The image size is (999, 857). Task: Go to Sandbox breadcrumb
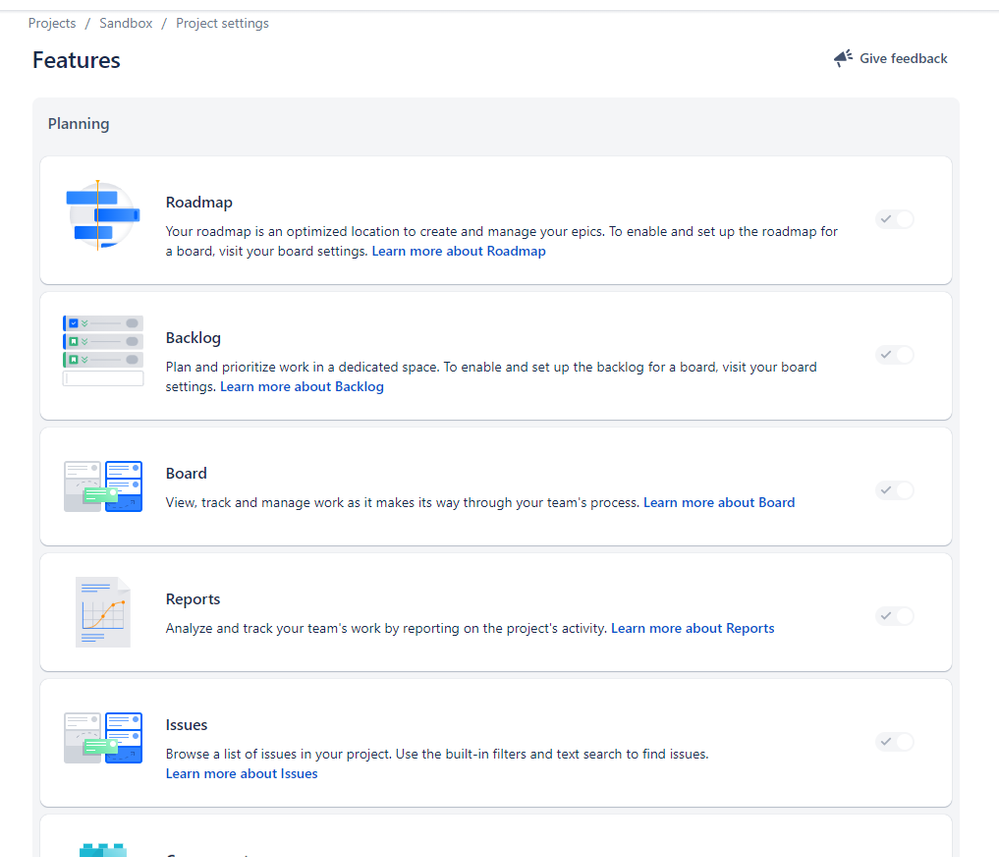click(x=126, y=24)
